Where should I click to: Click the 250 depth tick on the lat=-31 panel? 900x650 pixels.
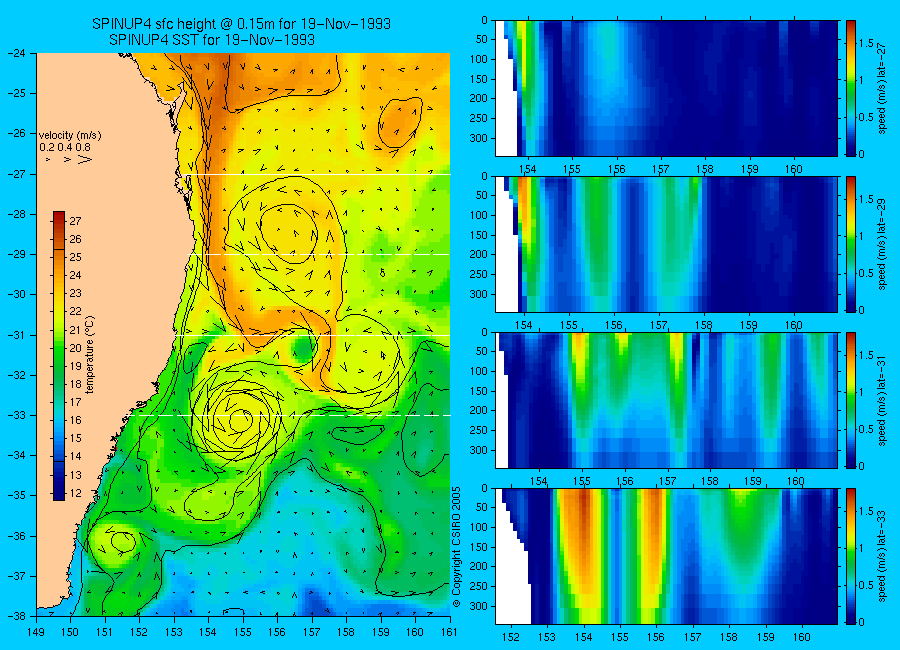[479, 430]
